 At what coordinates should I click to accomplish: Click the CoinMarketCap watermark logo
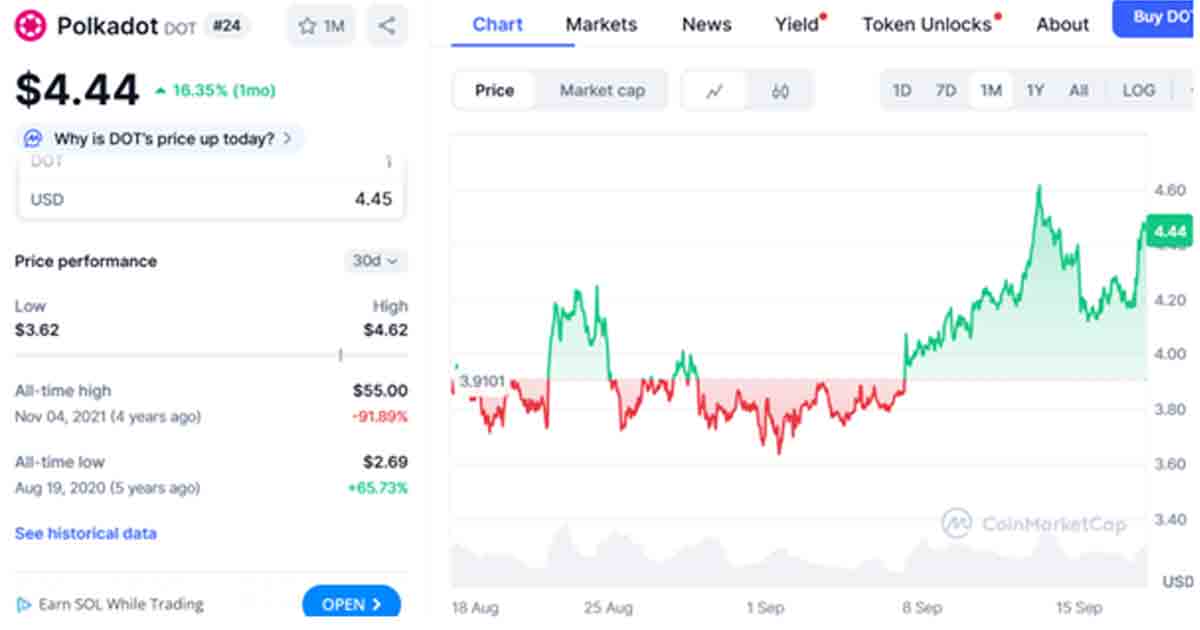click(x=957, y=523)
